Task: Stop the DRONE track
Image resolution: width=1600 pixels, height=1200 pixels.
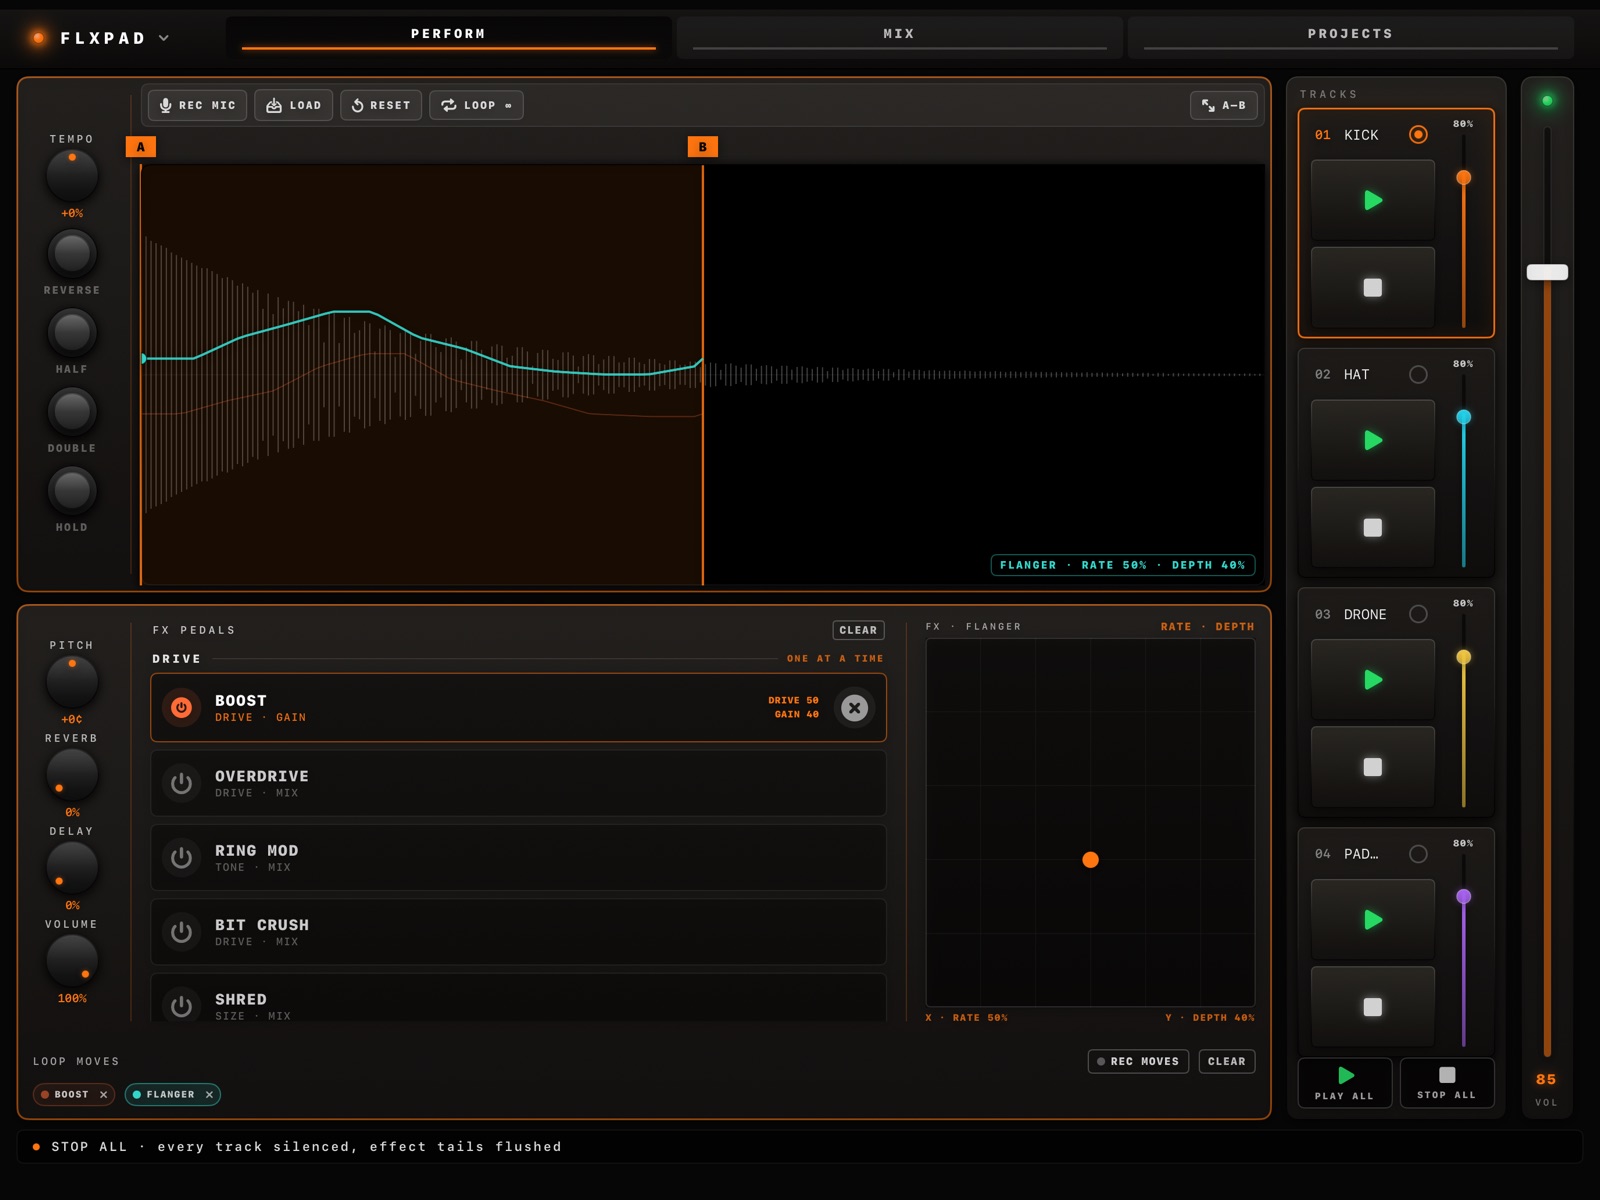Action: click(1373, 767)
